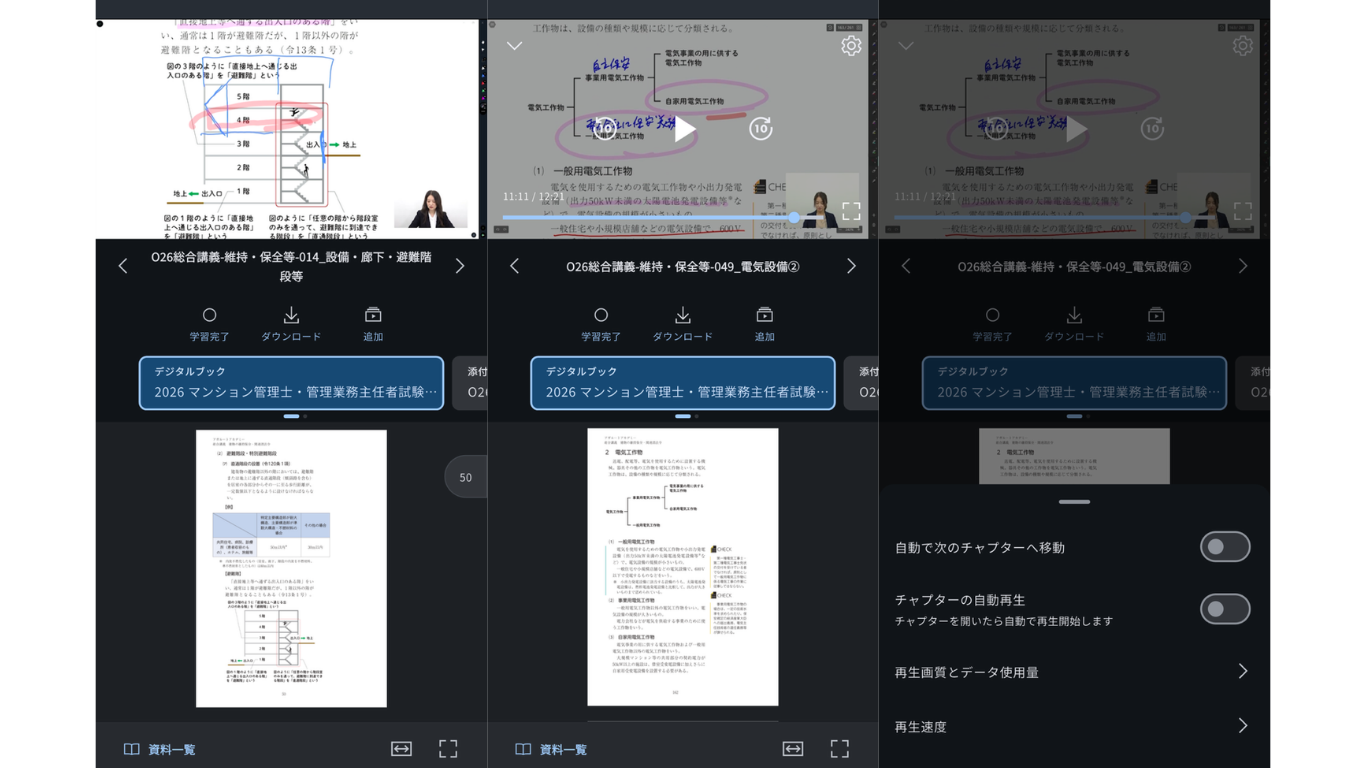Open next lesson arrow on middle screen
This screenshot has height=768, width=1366.
pos(851,266)
